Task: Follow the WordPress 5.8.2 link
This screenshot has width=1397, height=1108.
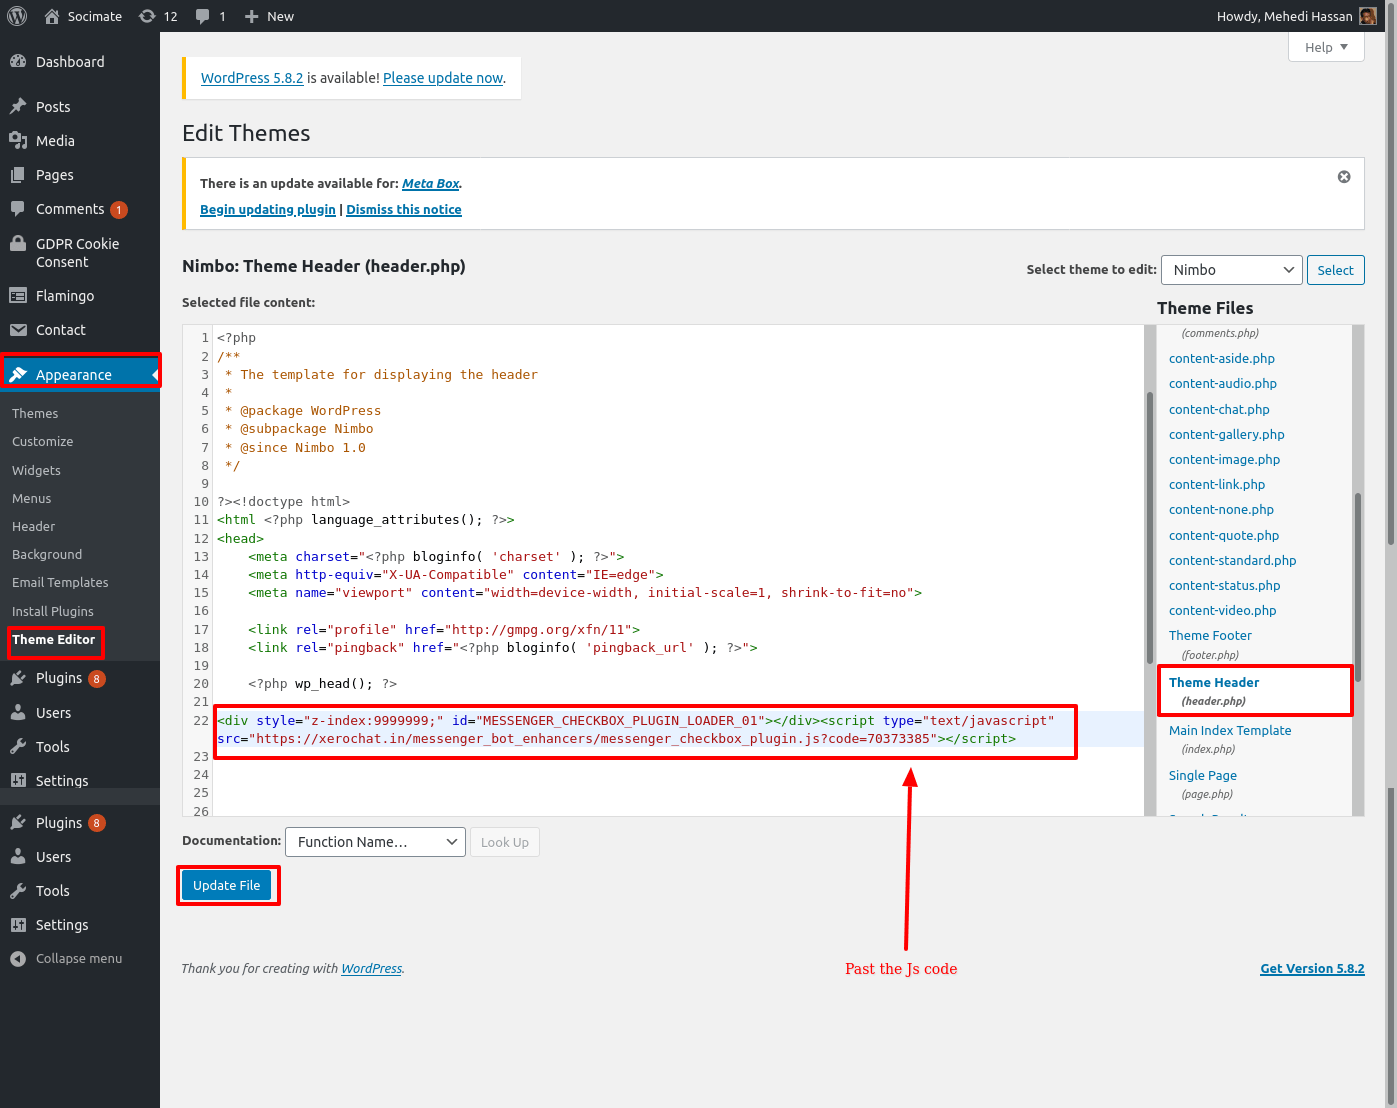Action: point(252,77)
